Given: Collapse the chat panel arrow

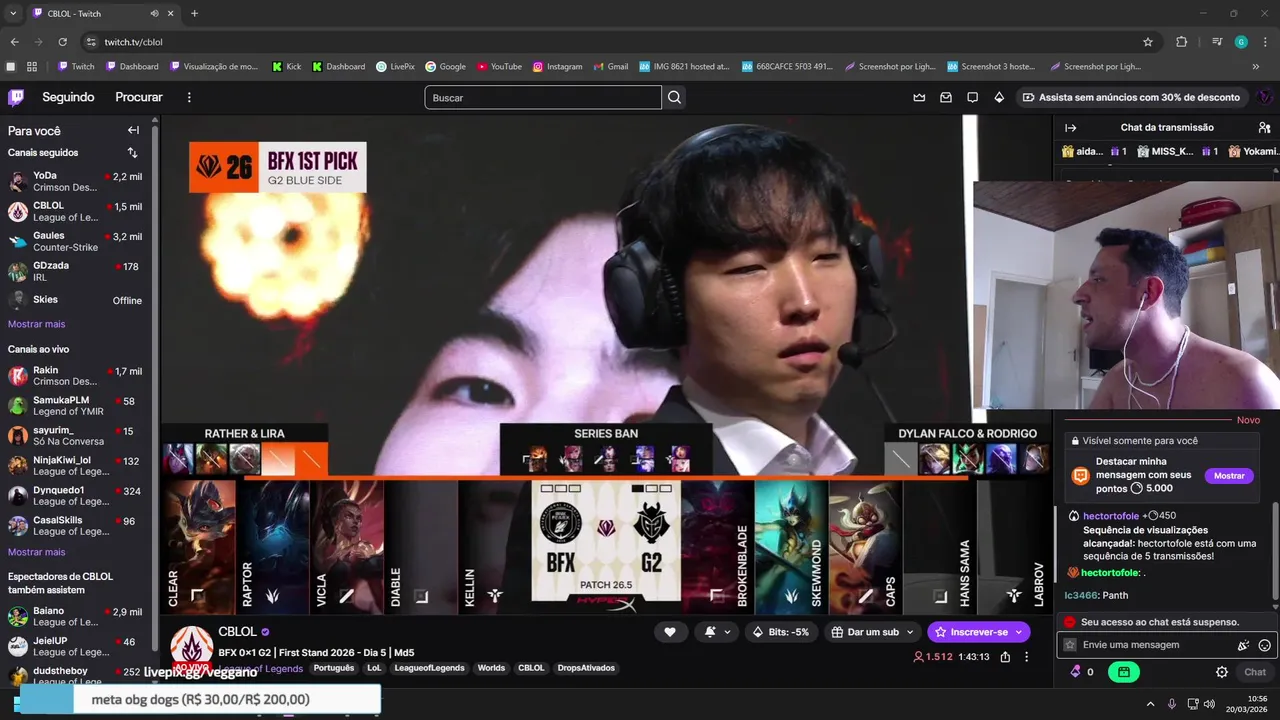Looking at the screenshot, I should [x=1070, y=128].
